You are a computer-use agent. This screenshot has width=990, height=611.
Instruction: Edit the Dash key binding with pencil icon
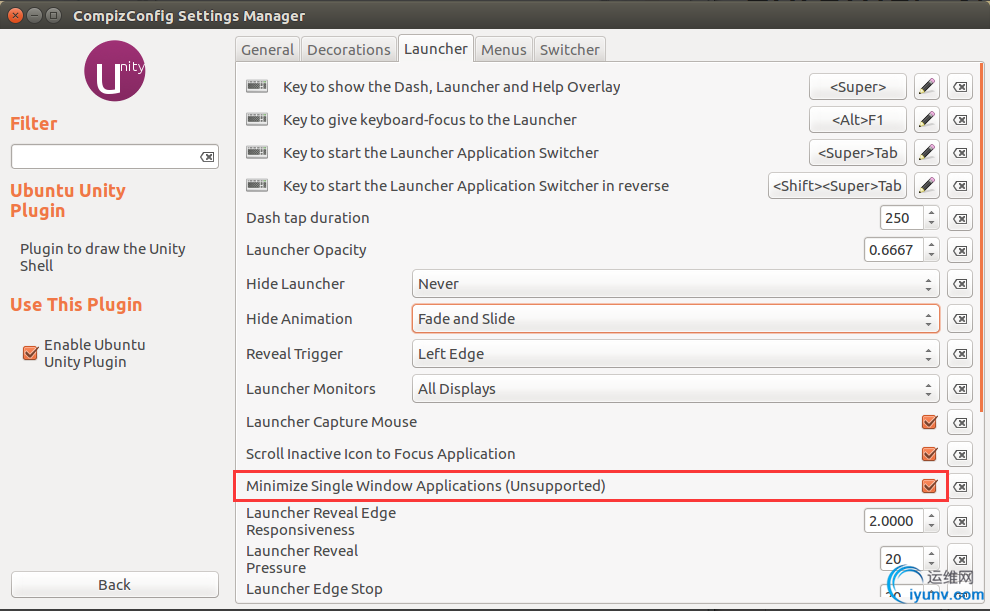[926, 86]
